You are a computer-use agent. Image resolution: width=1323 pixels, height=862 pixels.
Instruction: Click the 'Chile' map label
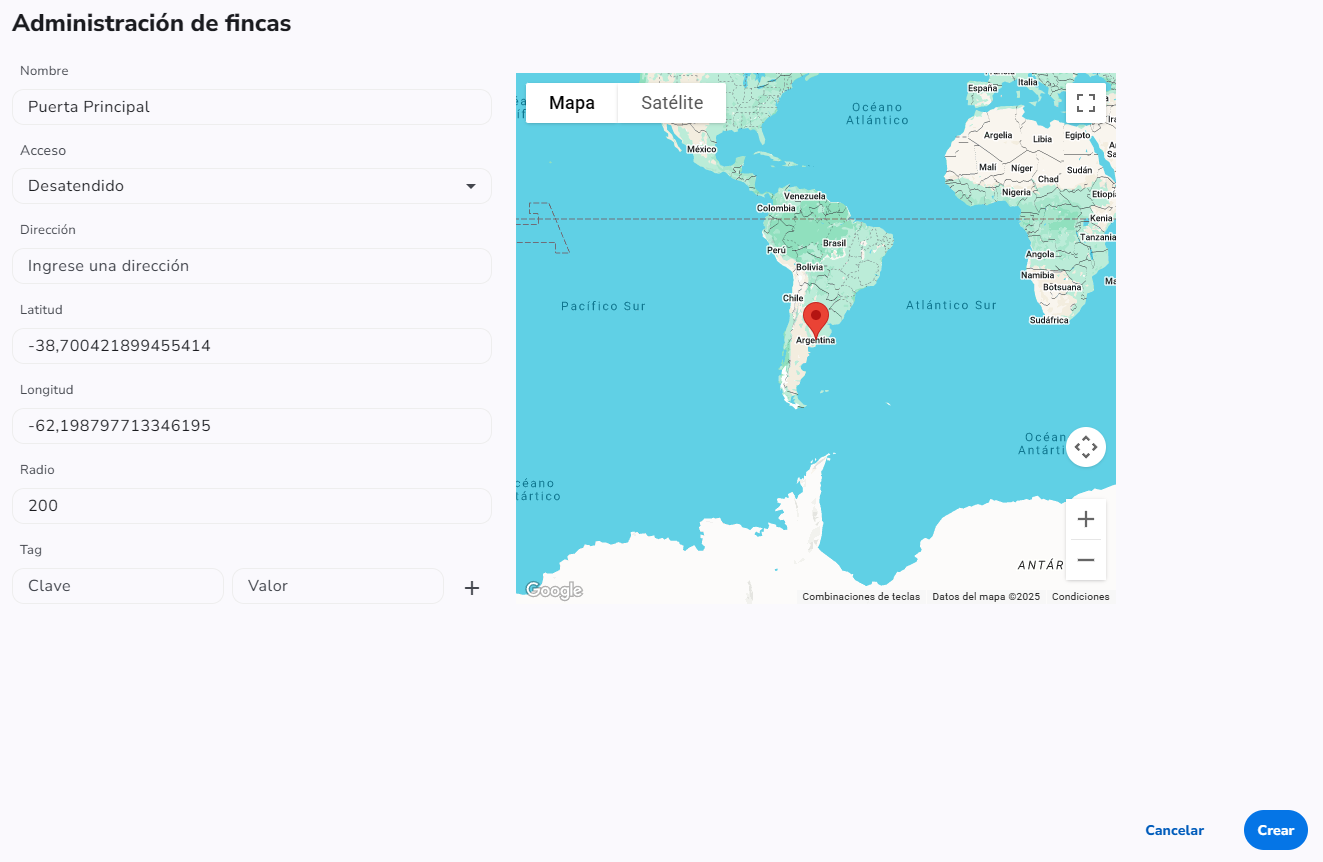pos(793,298)
